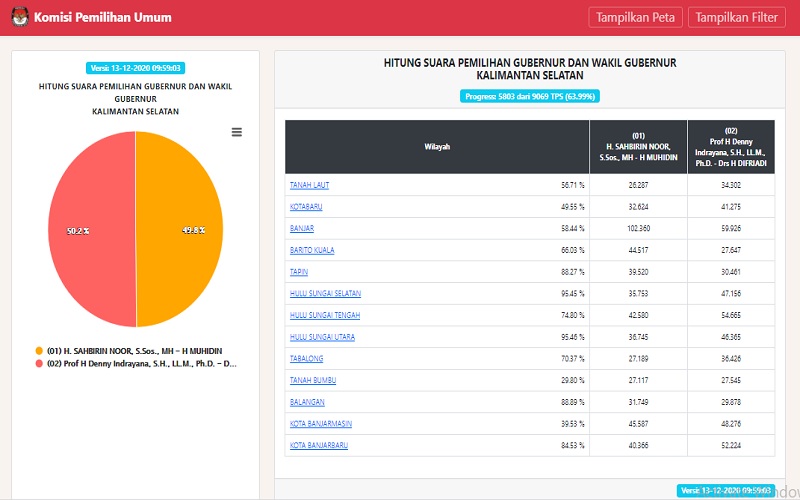The image size is (800, 500).
Task: Open the chart hamburger menu
Action: pos(237,132)
